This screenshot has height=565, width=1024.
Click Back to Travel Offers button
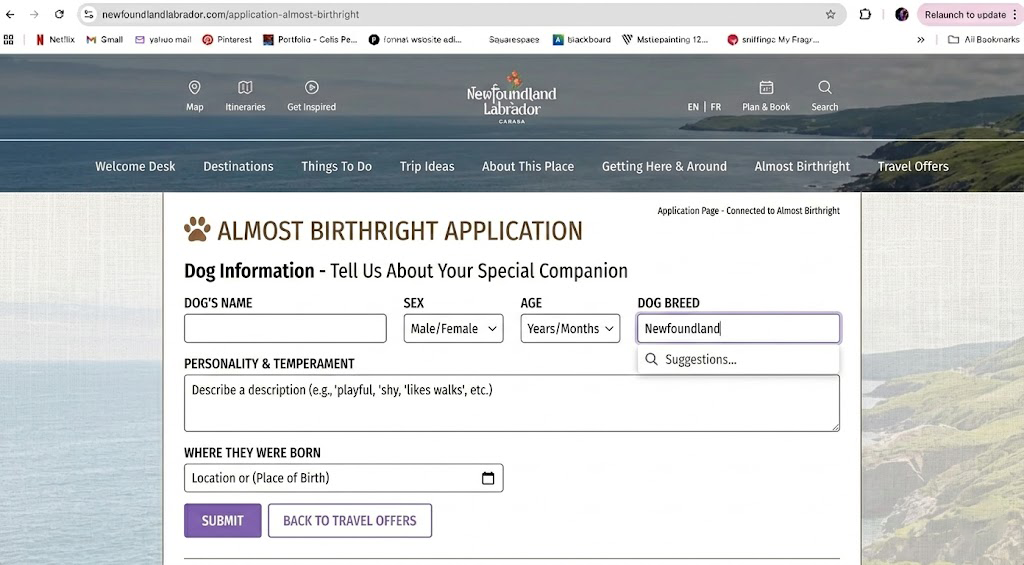click(x=350, y=521)
